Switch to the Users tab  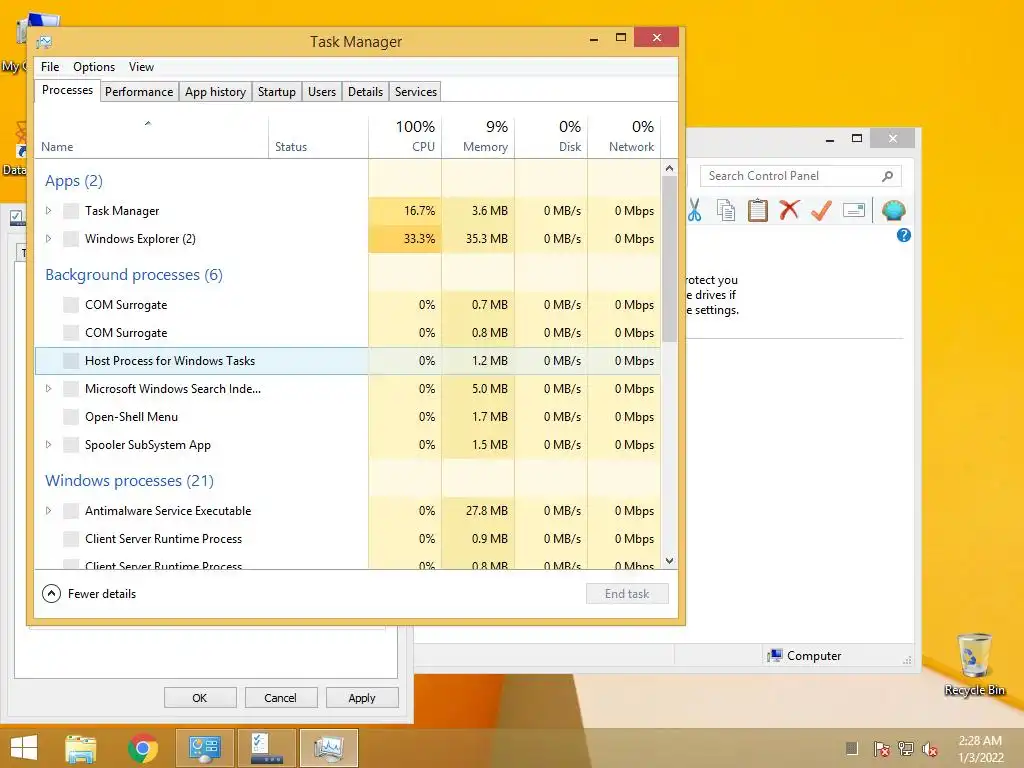tap(322, 91)
